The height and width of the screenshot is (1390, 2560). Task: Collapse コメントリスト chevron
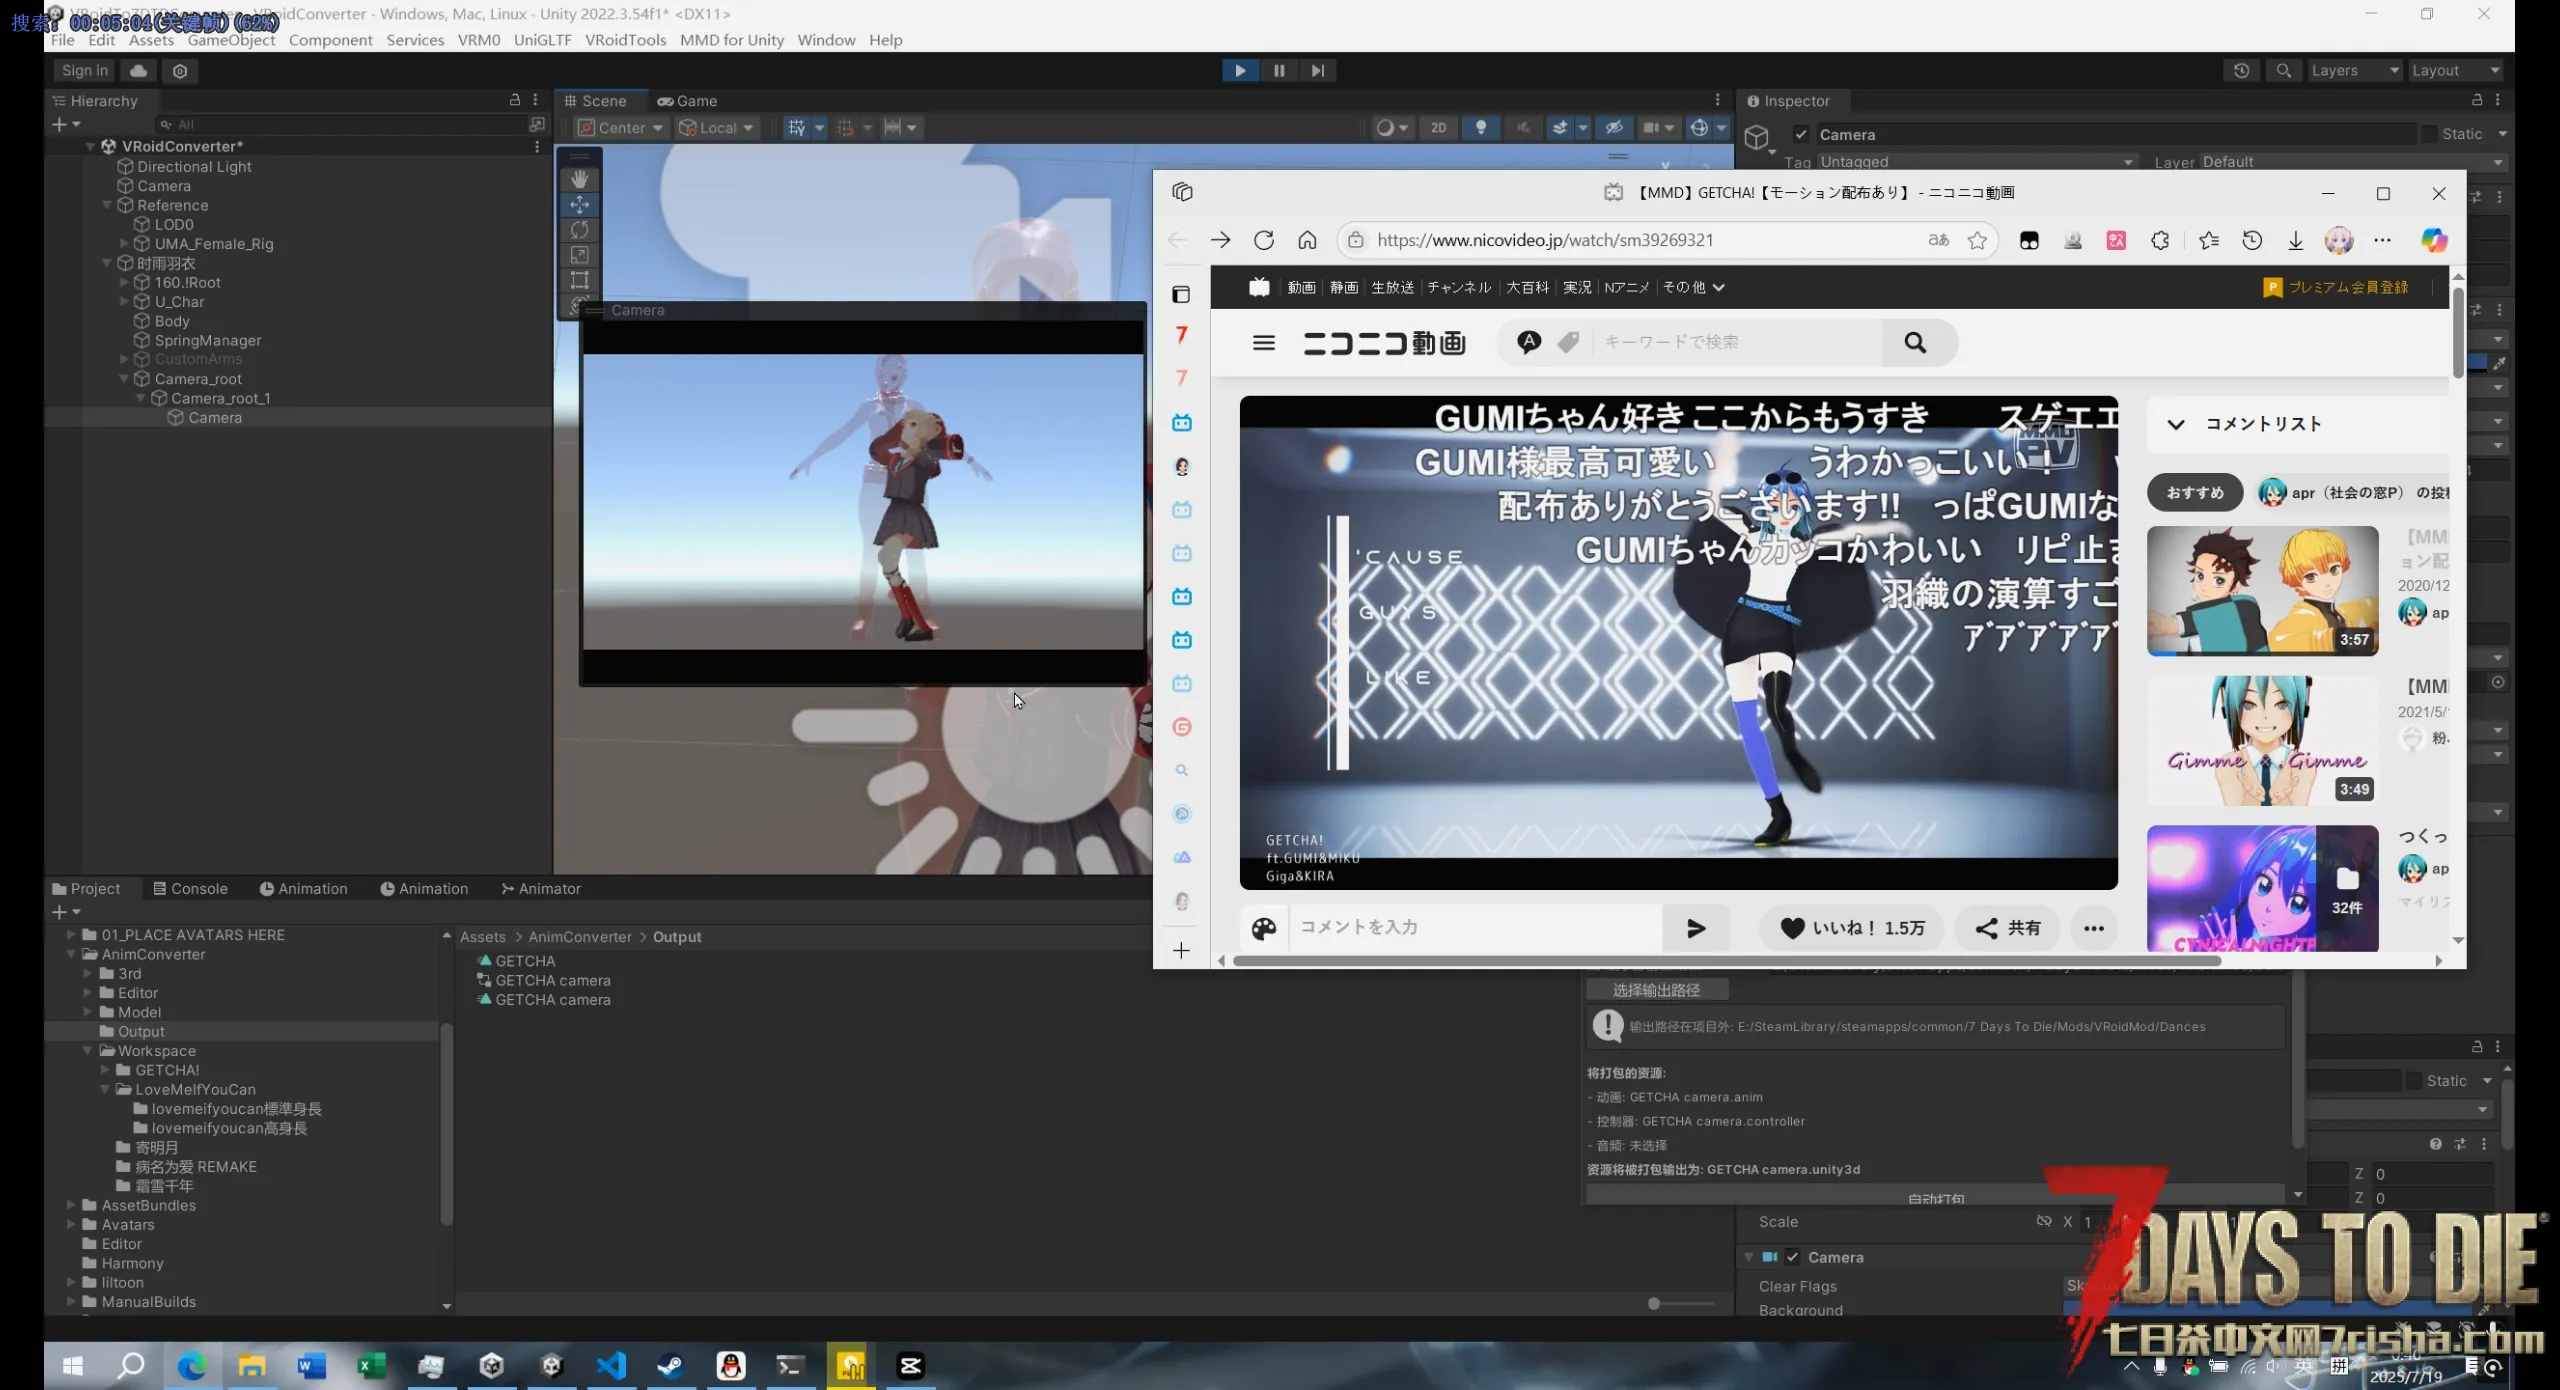tap(2175, 424)
